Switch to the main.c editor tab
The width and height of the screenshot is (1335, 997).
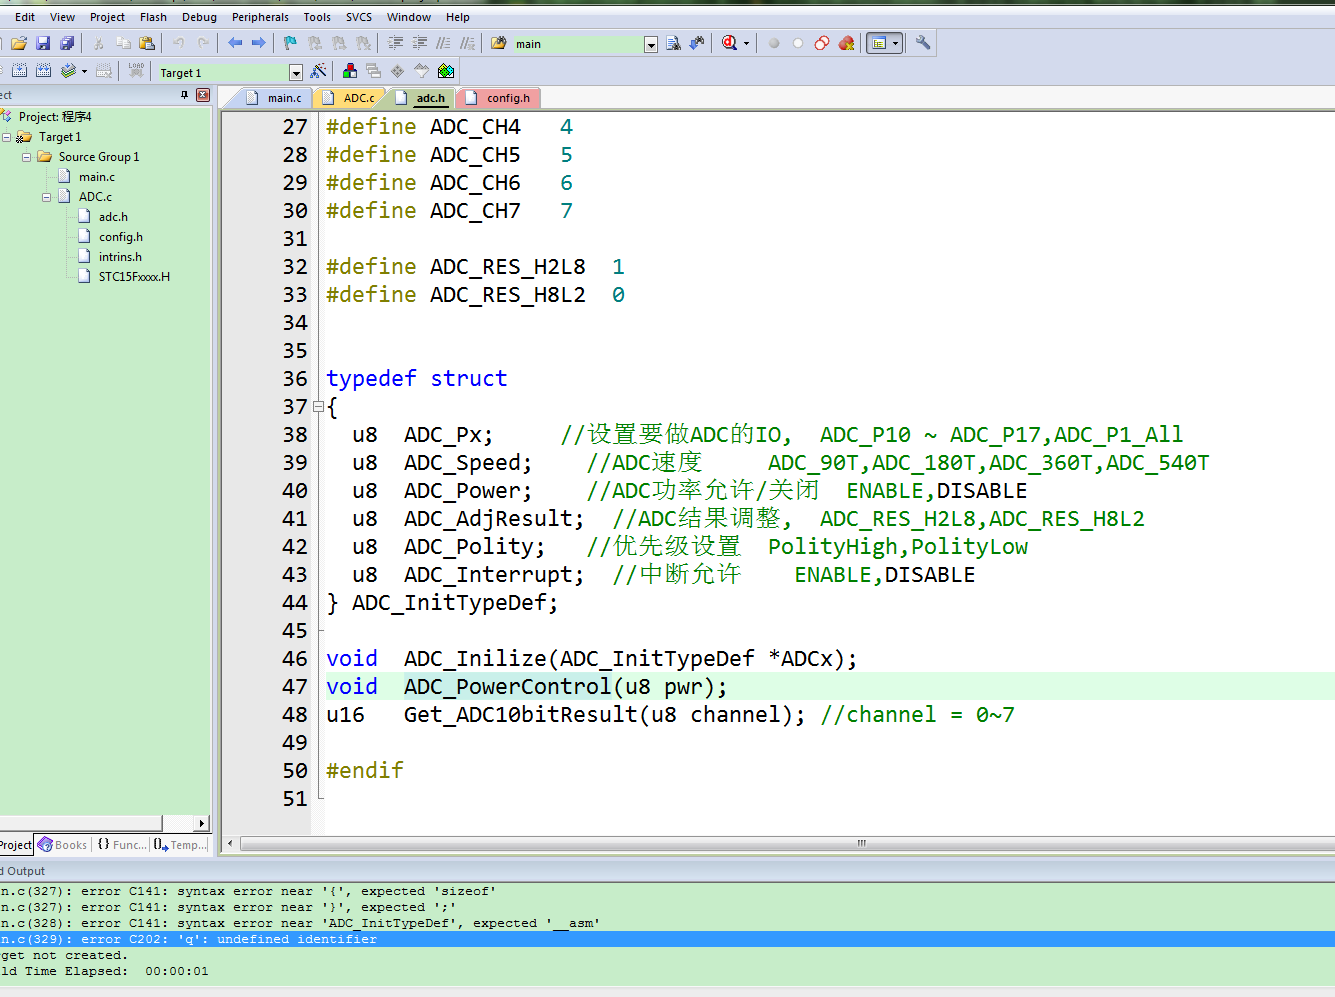(x=273, y=98)
